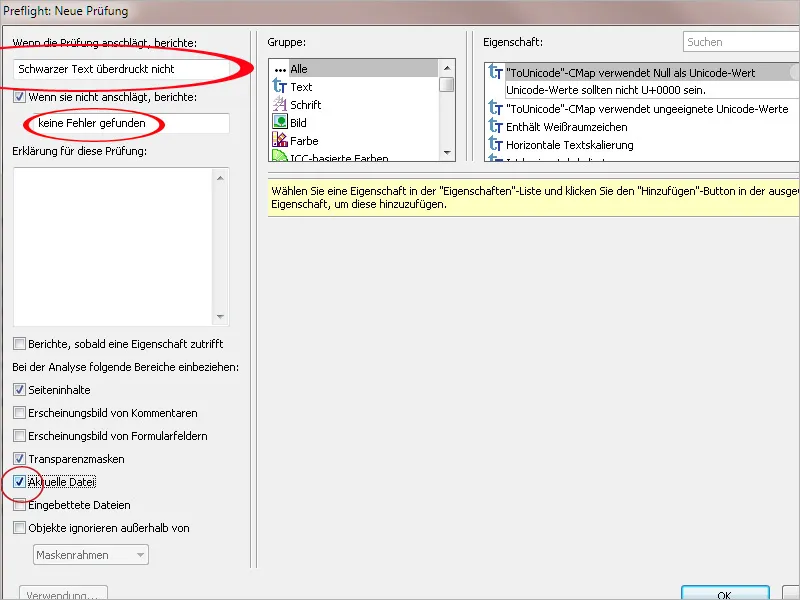Image resolution: width=800 pixels, height=600 pixels.
Task: Click icon beside Horizontale Textskalierung
Action: (495, 144)
